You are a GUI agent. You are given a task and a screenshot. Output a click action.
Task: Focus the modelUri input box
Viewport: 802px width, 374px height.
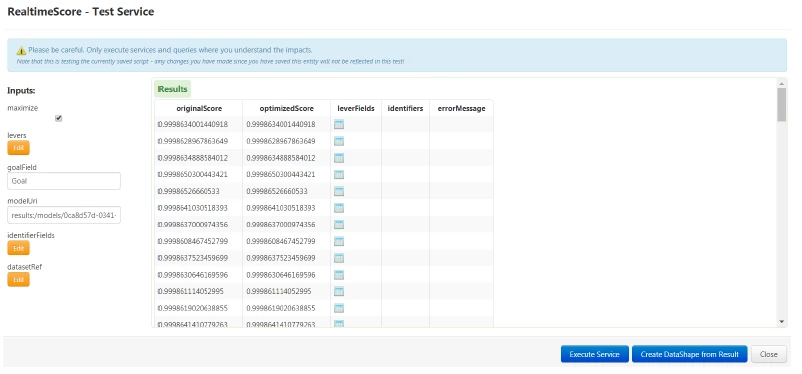click(x=64, y=215)
